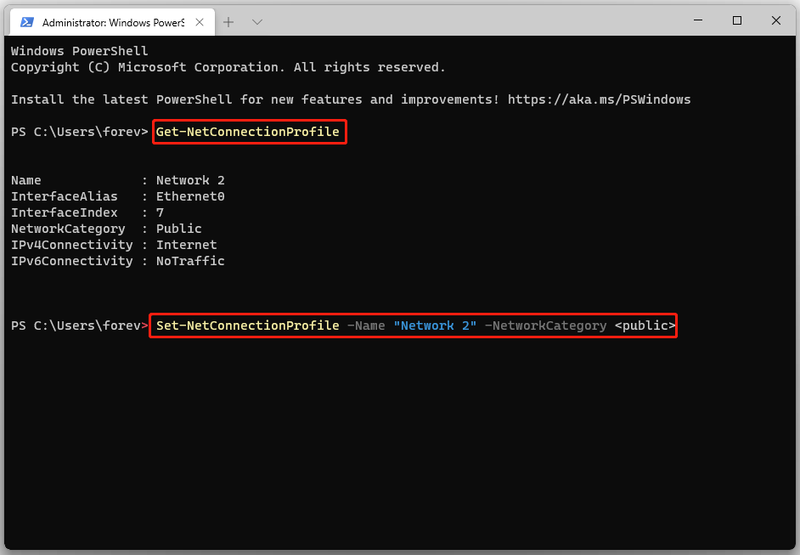Click the NetworkCategory Public output value
Image resolution: width=800 pixels, height=555 pixels.
pyautogui.click(x=179, y=229)
